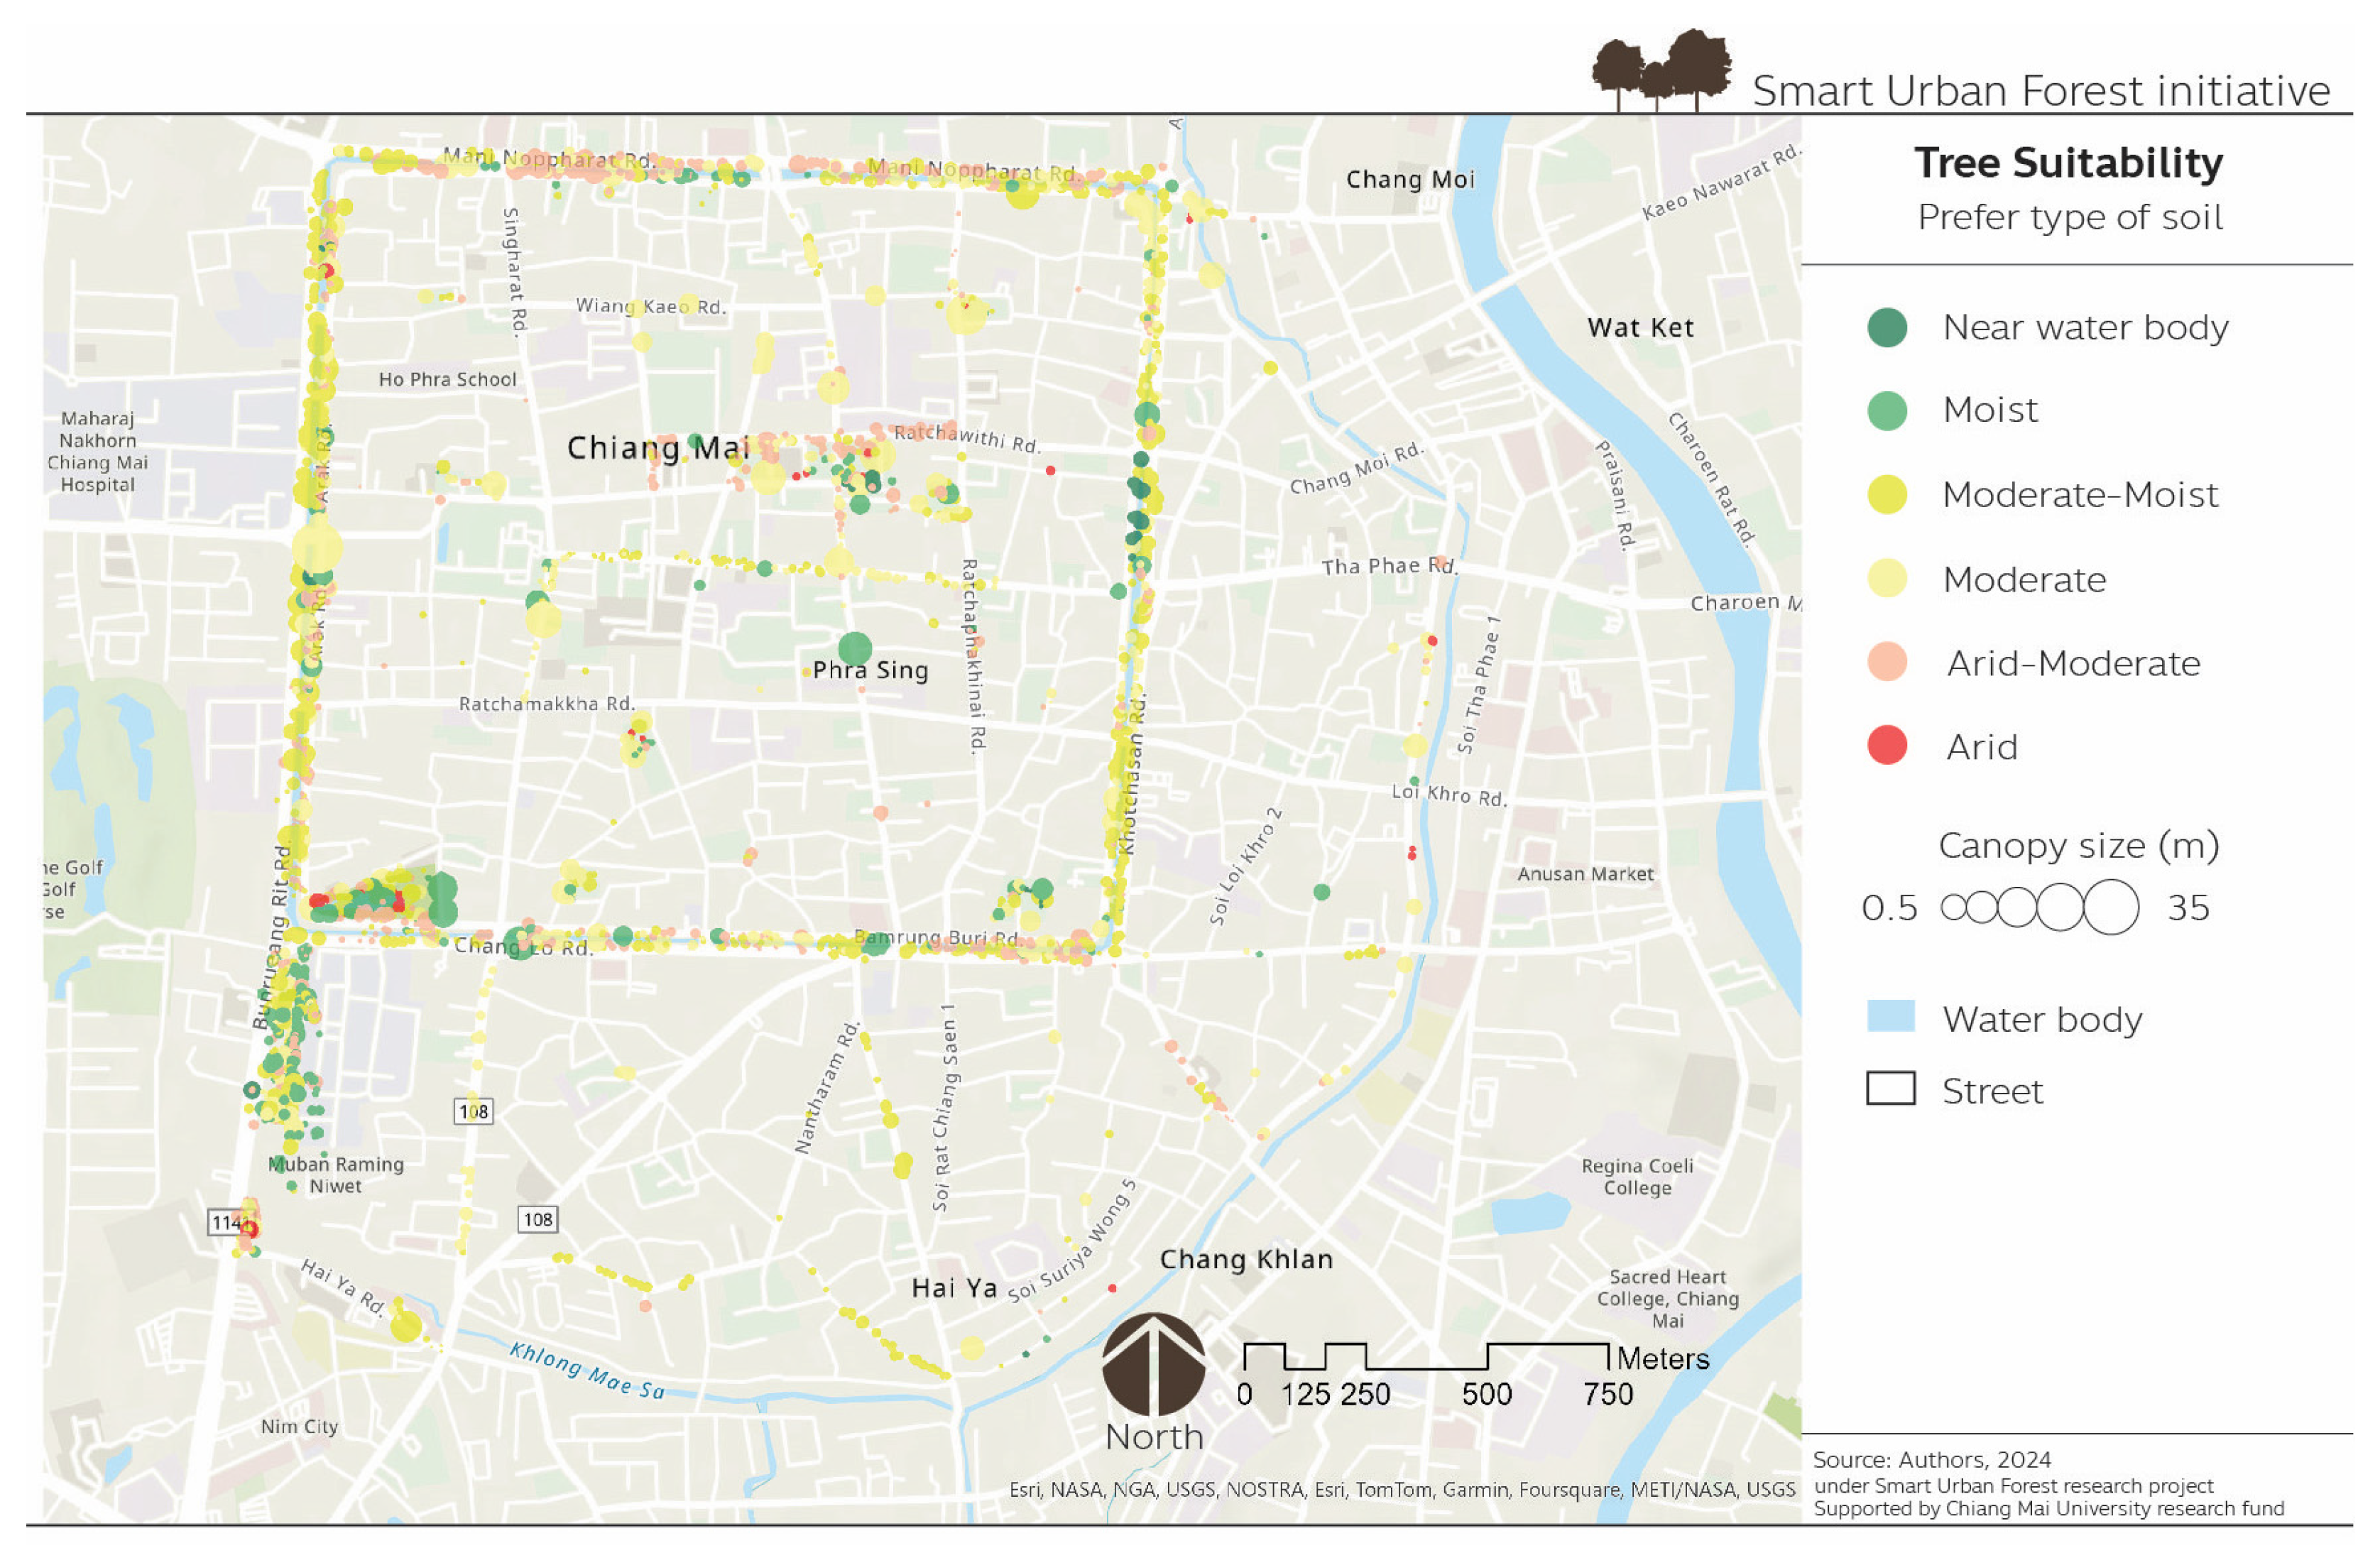Select the Moist legend green dot

(x=1887, y=410)
